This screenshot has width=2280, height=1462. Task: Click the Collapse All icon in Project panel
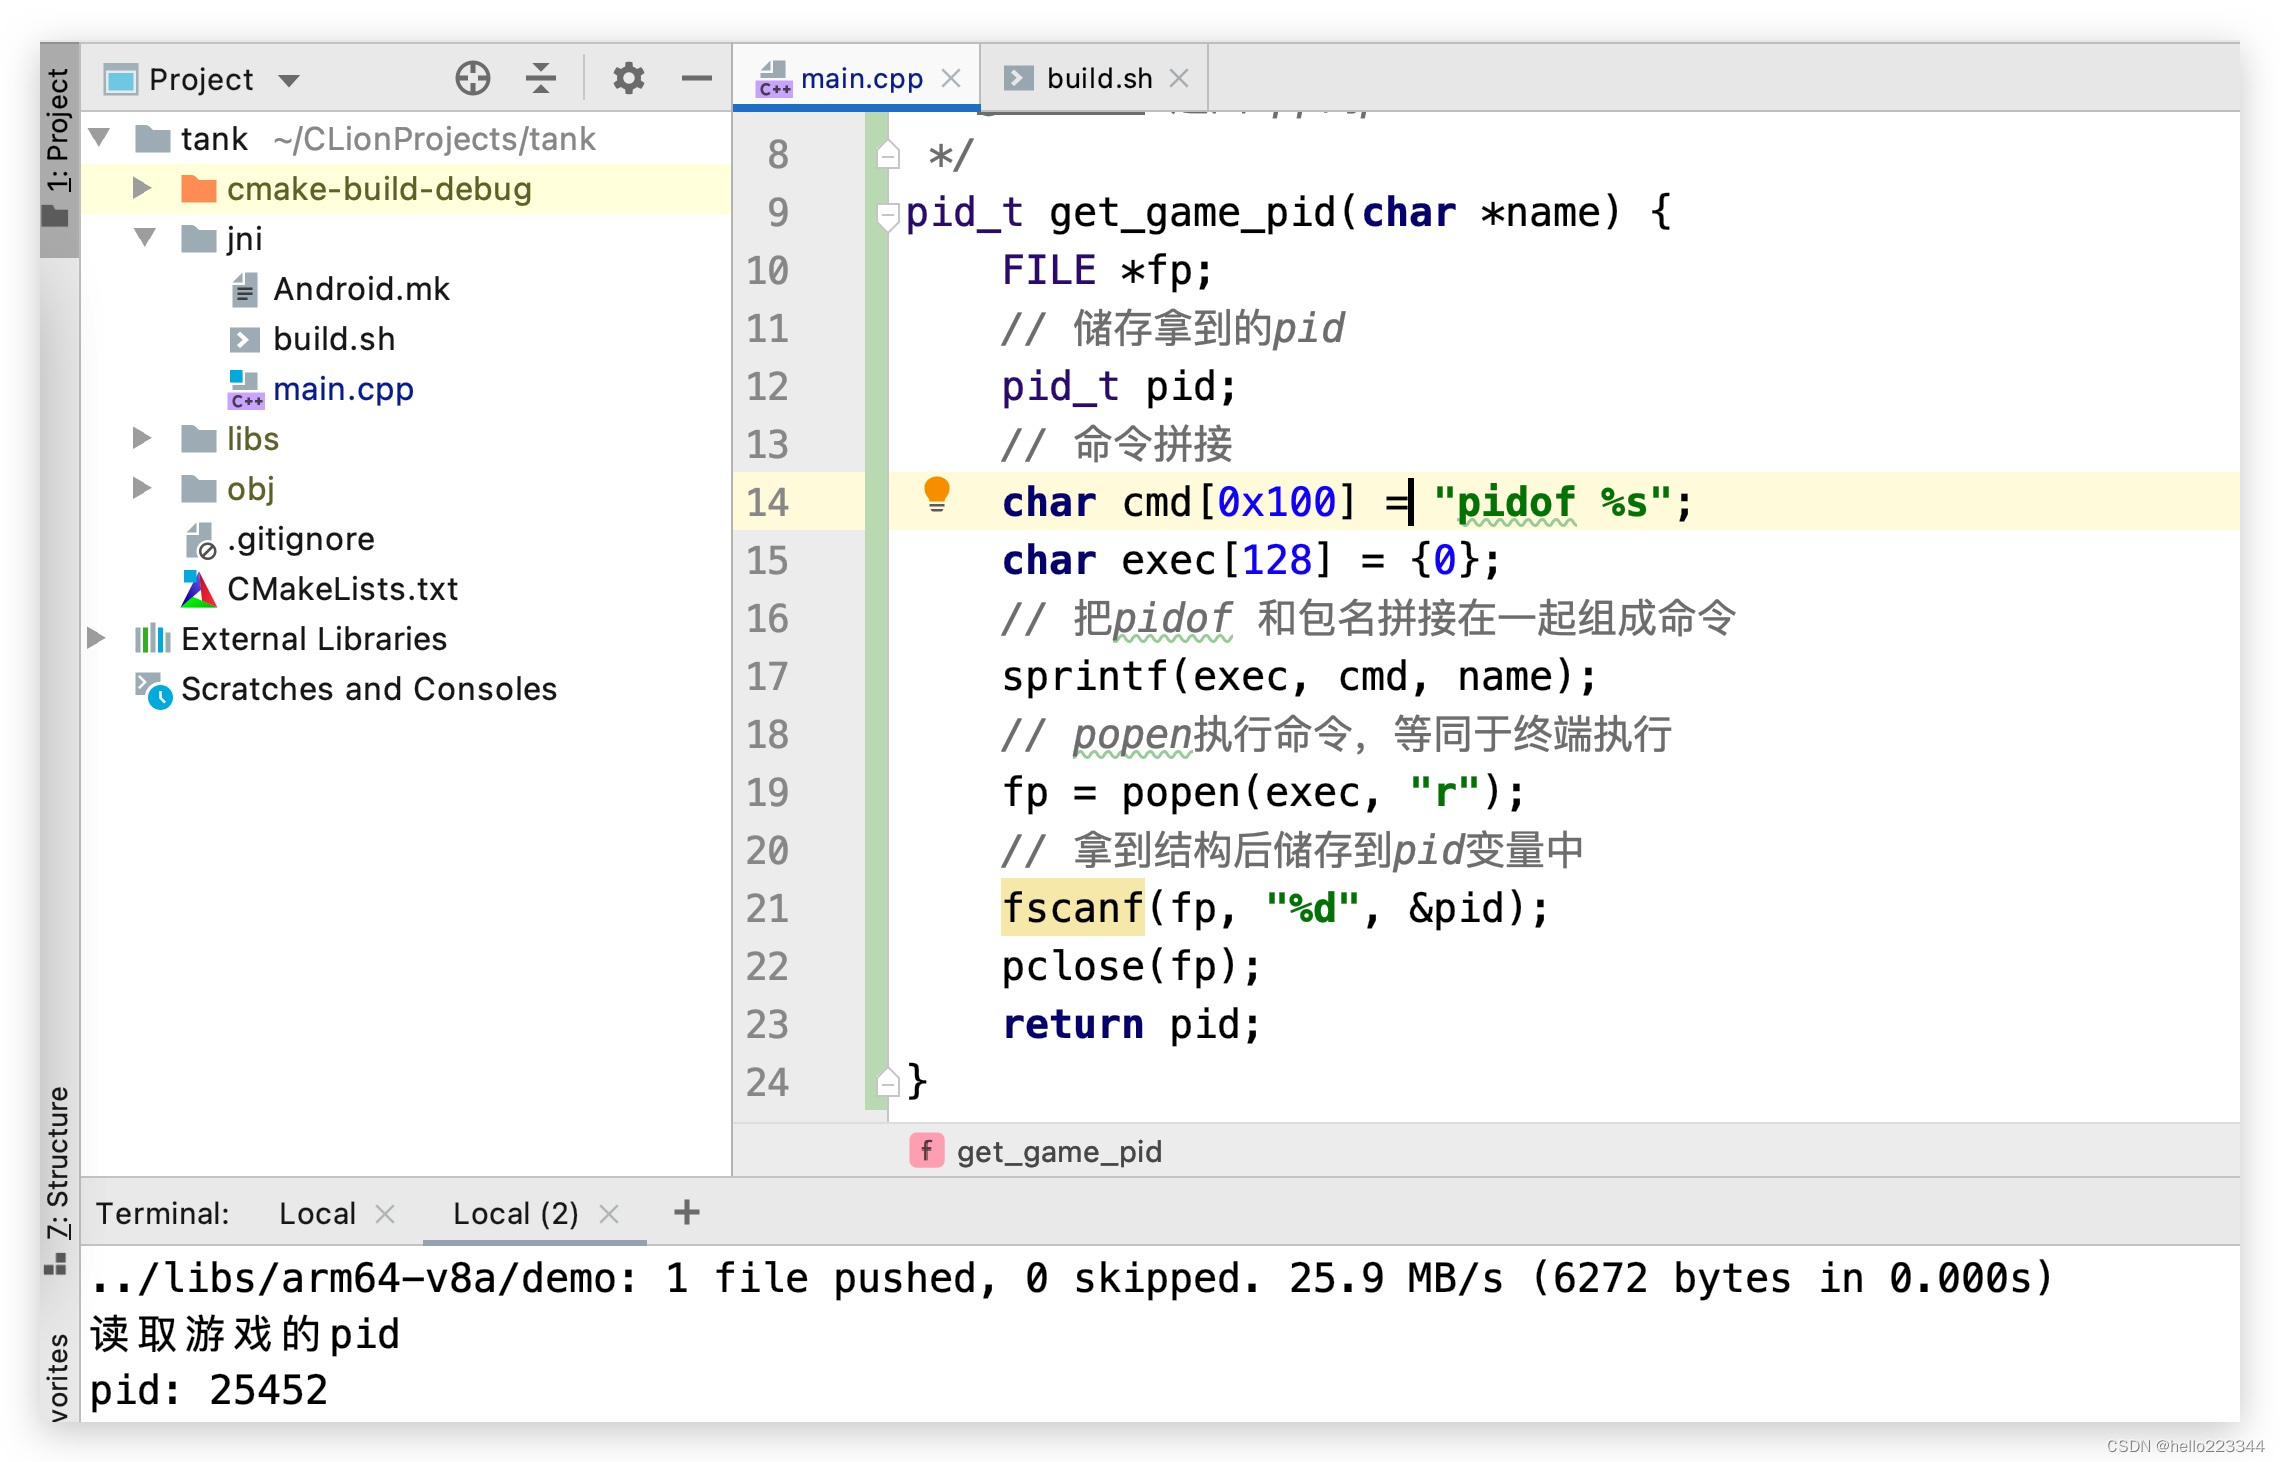[540, 78]
